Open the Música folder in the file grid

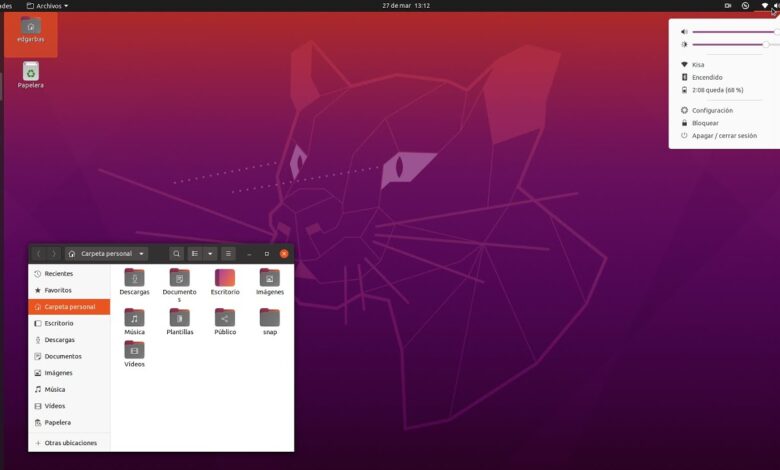134,321
